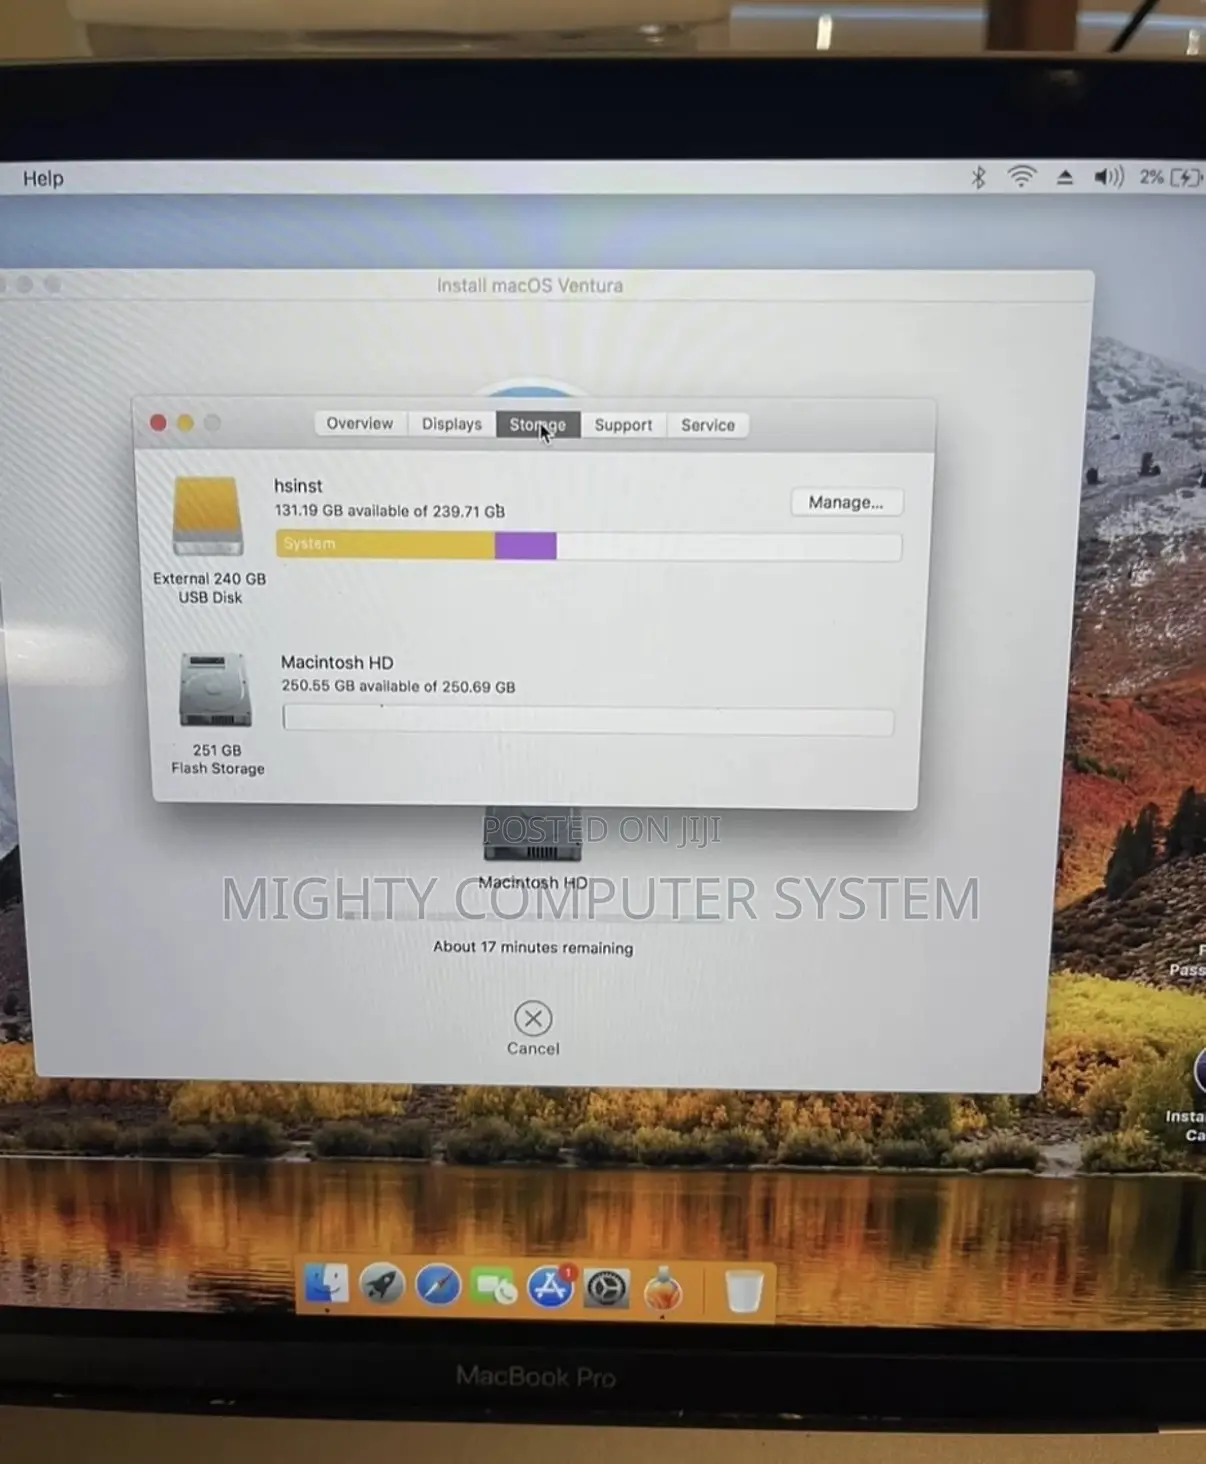Open the Trash in the Dock

pyautogui.click(x=743, y=1291)
